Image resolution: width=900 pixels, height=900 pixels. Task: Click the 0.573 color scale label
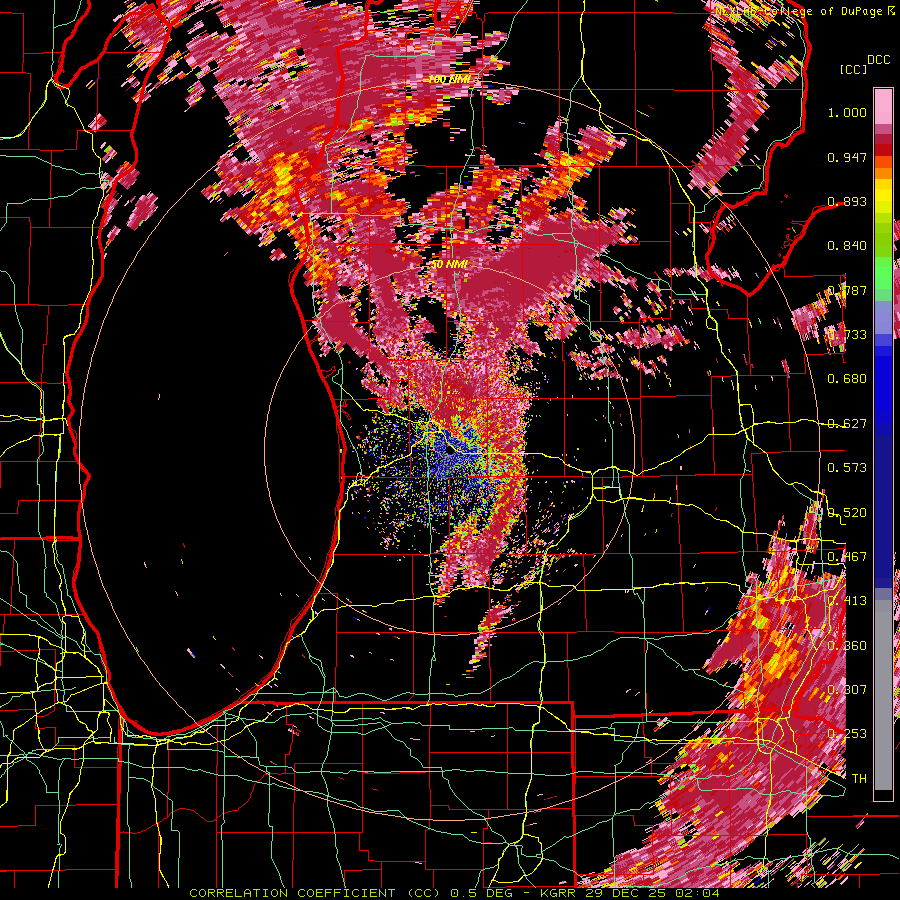click(847, 467)
